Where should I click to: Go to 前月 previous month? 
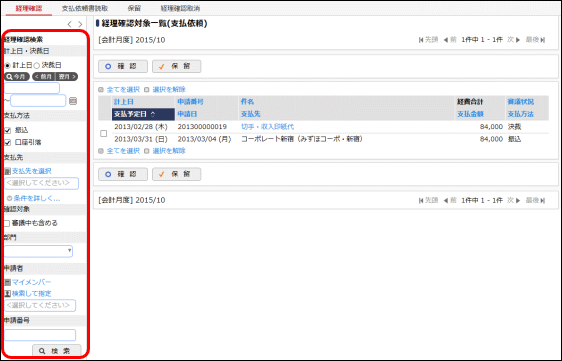click(43, 76)
